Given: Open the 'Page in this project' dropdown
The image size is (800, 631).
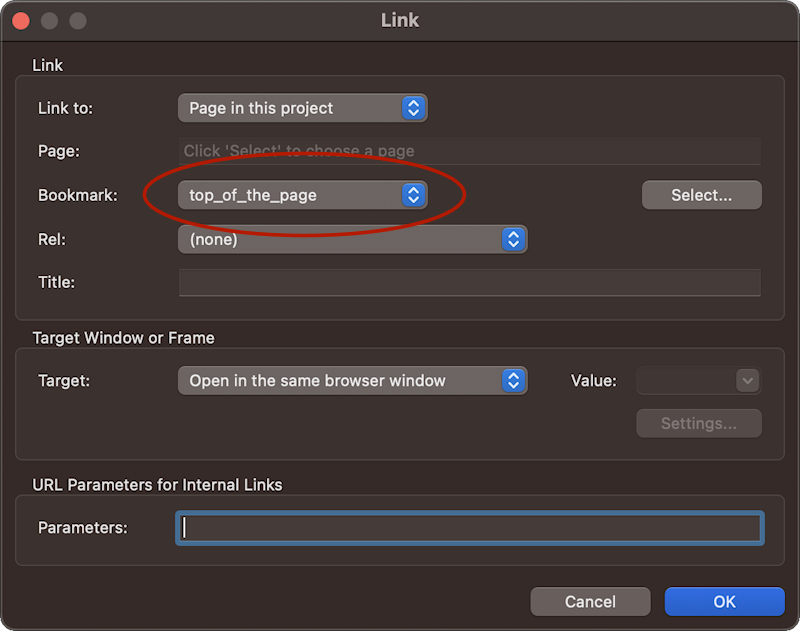Looking at the screenshot, I should (302, 108).
